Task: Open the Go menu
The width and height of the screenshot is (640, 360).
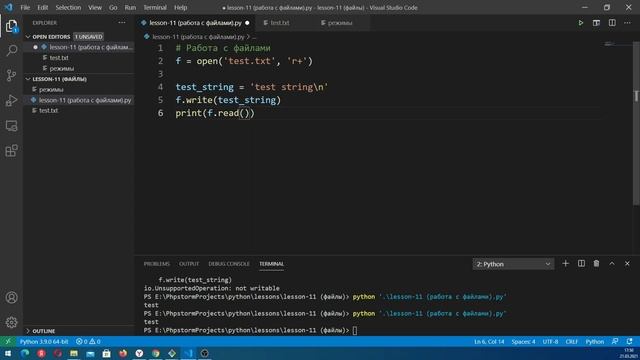Action: [x=113, y=7]
